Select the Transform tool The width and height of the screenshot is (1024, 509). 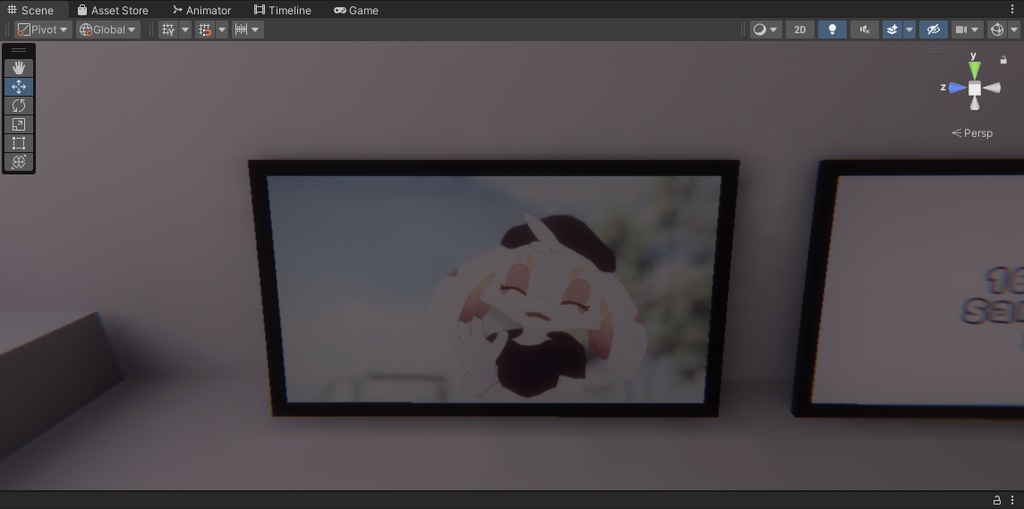tap(18, 162)
